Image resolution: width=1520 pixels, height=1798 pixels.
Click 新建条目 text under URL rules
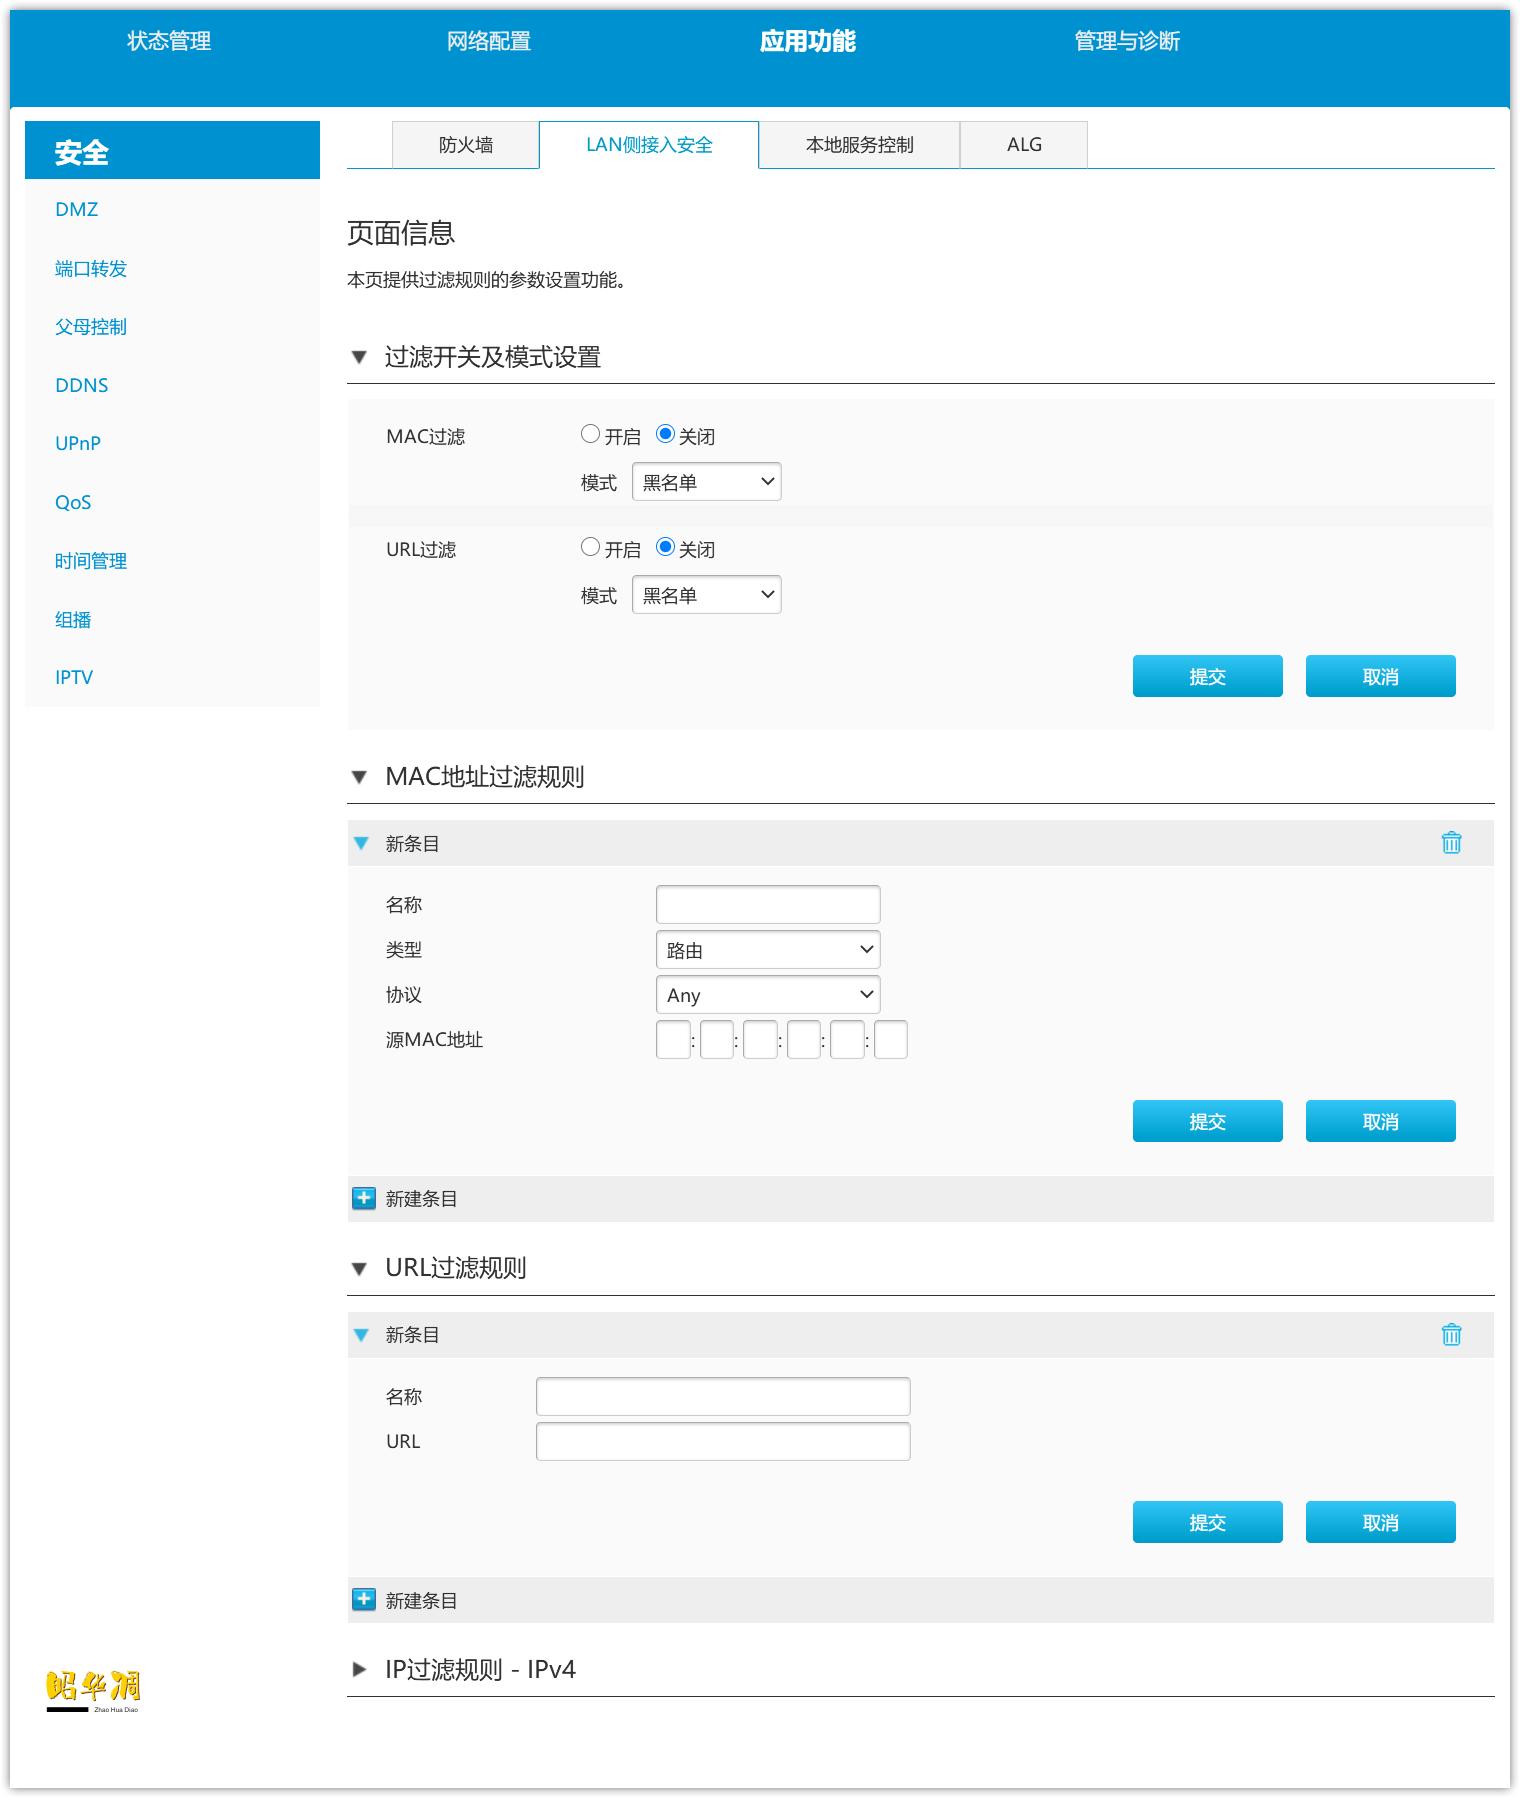[421, 1600]
